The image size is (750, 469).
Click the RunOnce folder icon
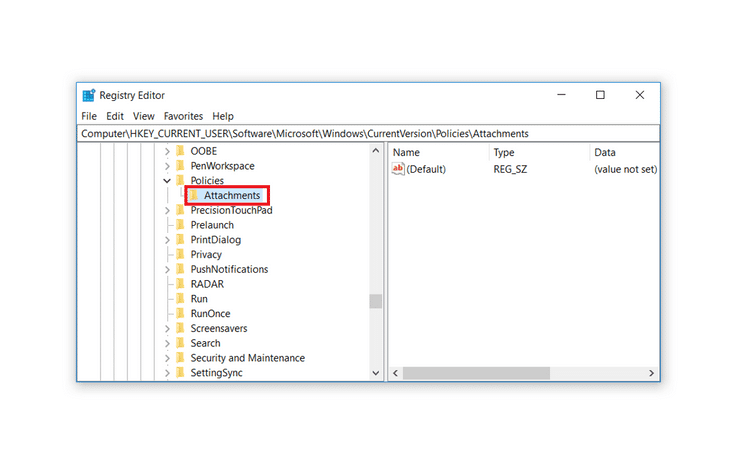pos(180,314)
